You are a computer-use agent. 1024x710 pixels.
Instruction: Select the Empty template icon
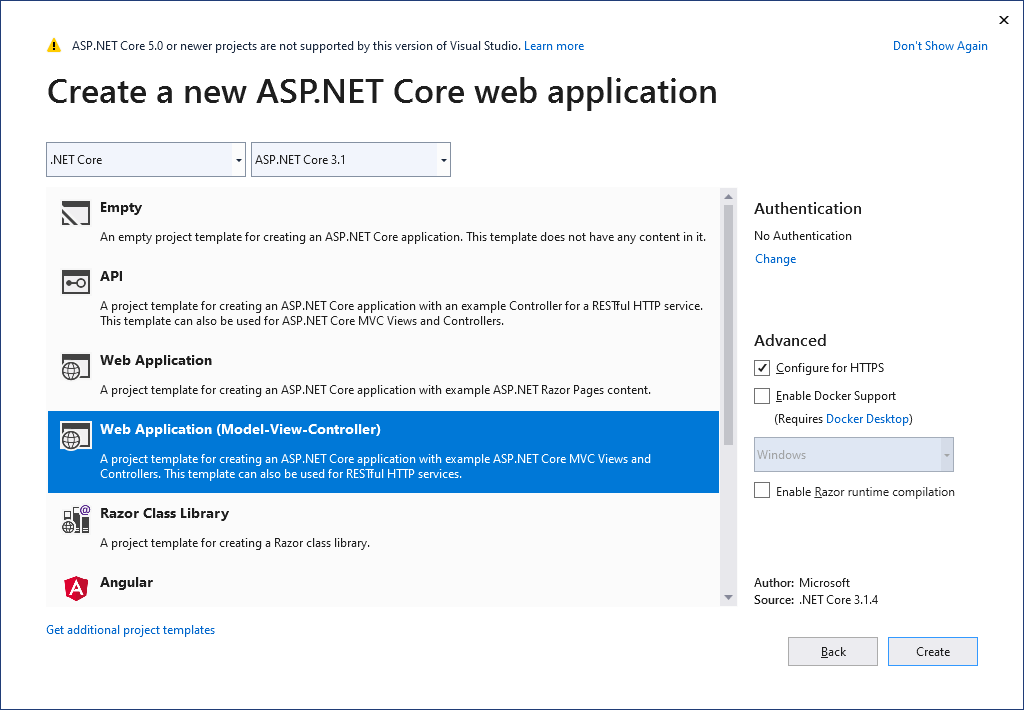tap(76, 213)
